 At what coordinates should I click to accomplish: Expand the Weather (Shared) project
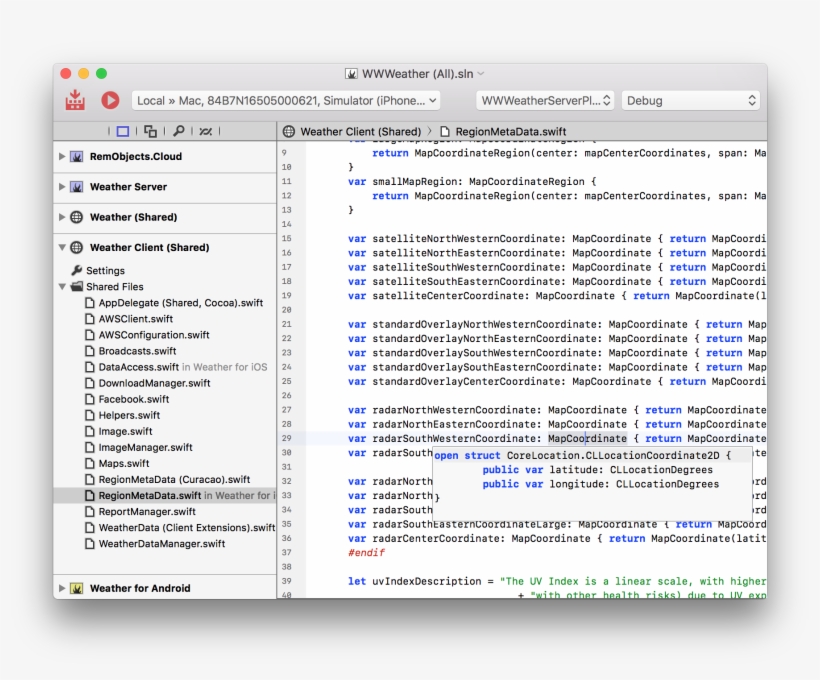tap(62, 217)
